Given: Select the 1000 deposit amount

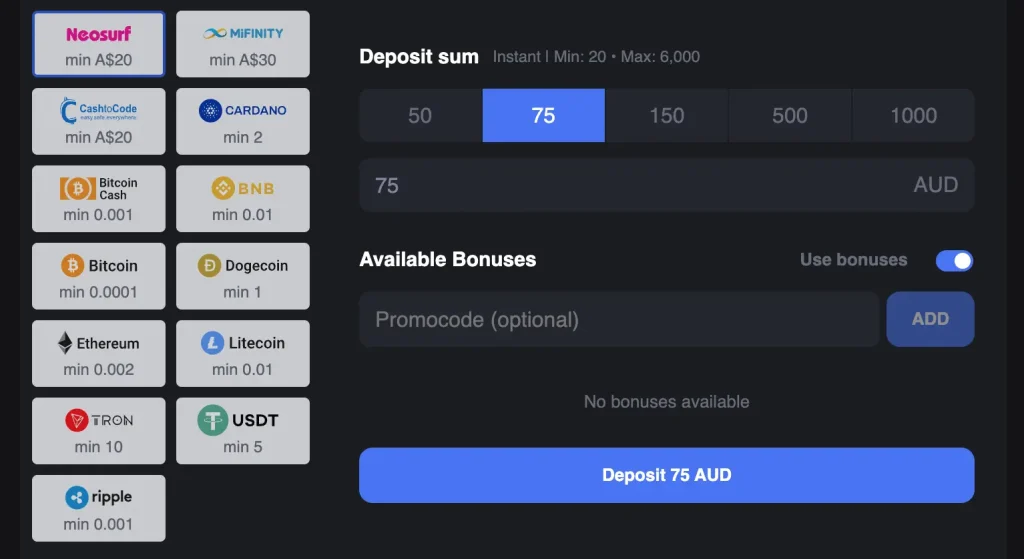Looking at the screenshot, I should [x=913, y=116].
